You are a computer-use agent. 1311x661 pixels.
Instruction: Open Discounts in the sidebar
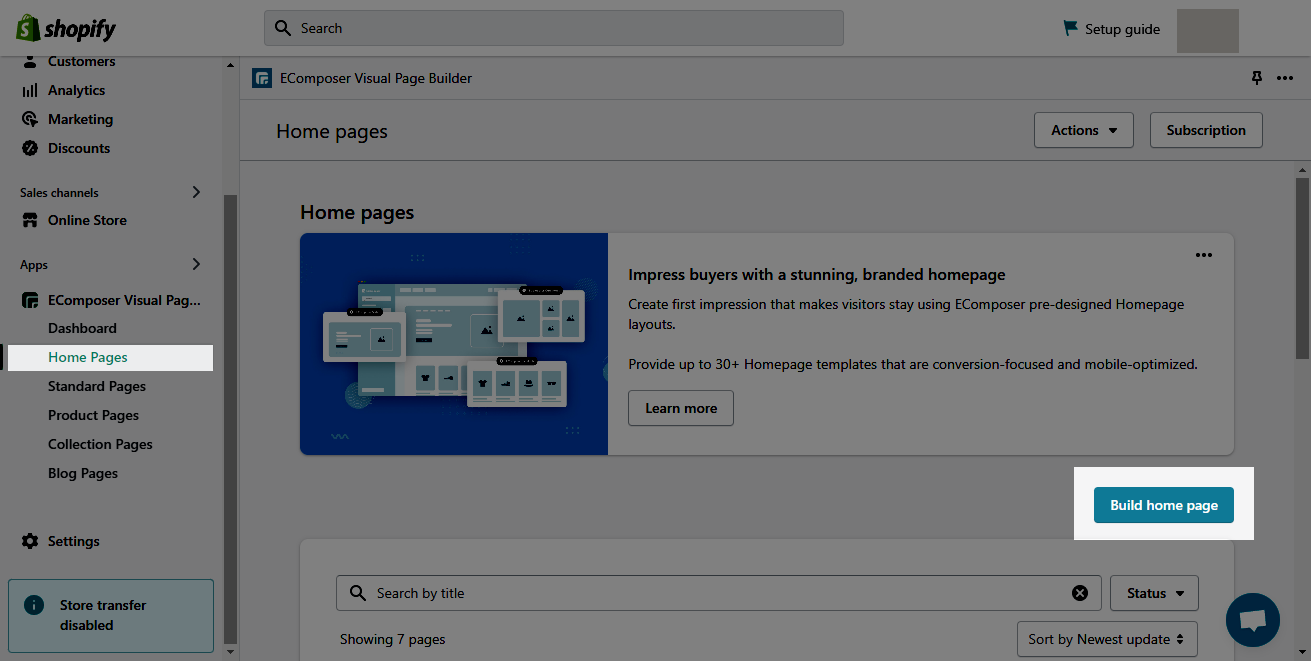79,148
